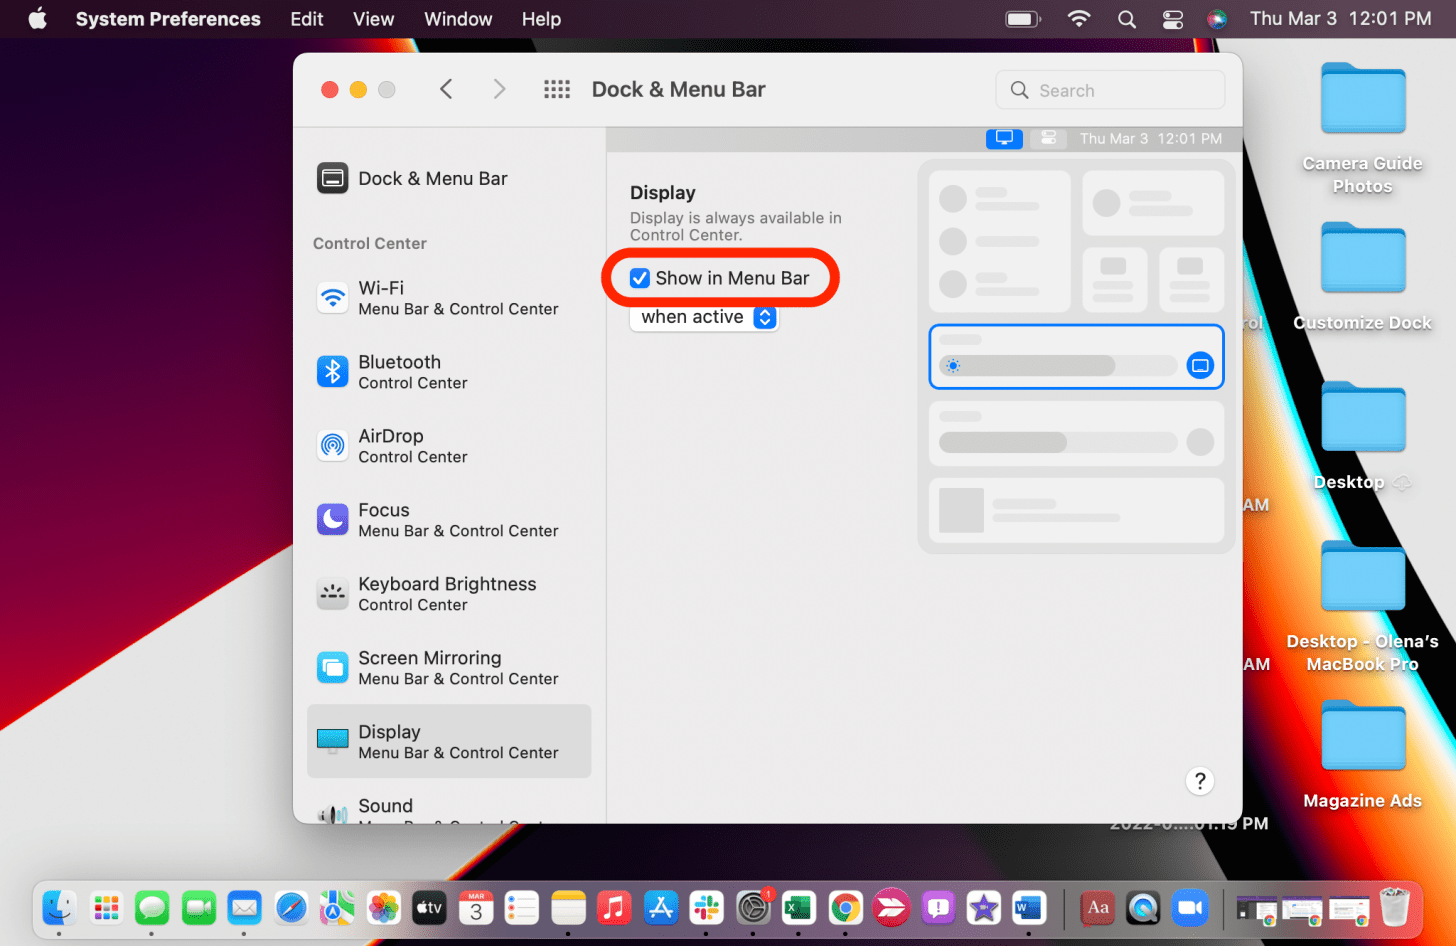Select the Dock & Menu Bar sidebar item
This screenshot has width=1456, height=946.
coord(432,179)
